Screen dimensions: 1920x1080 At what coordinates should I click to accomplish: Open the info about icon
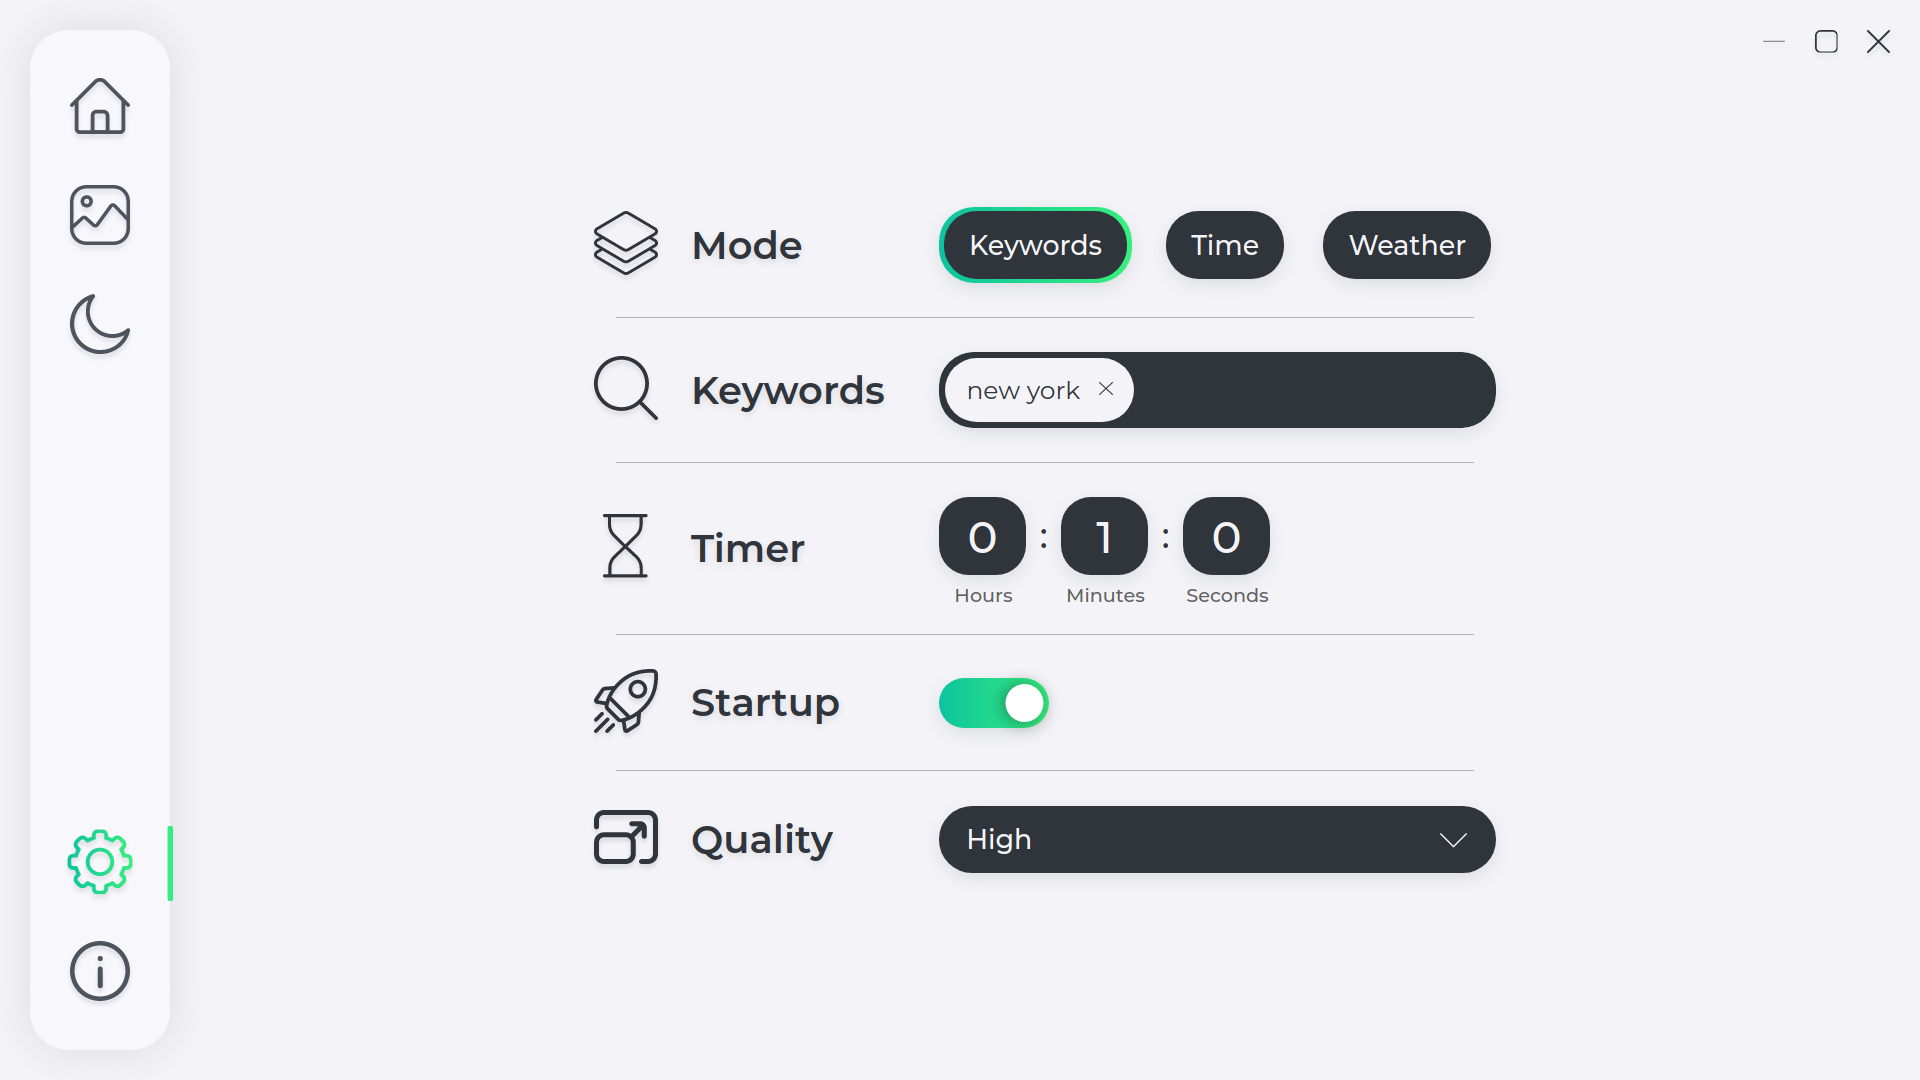(100, 971)
